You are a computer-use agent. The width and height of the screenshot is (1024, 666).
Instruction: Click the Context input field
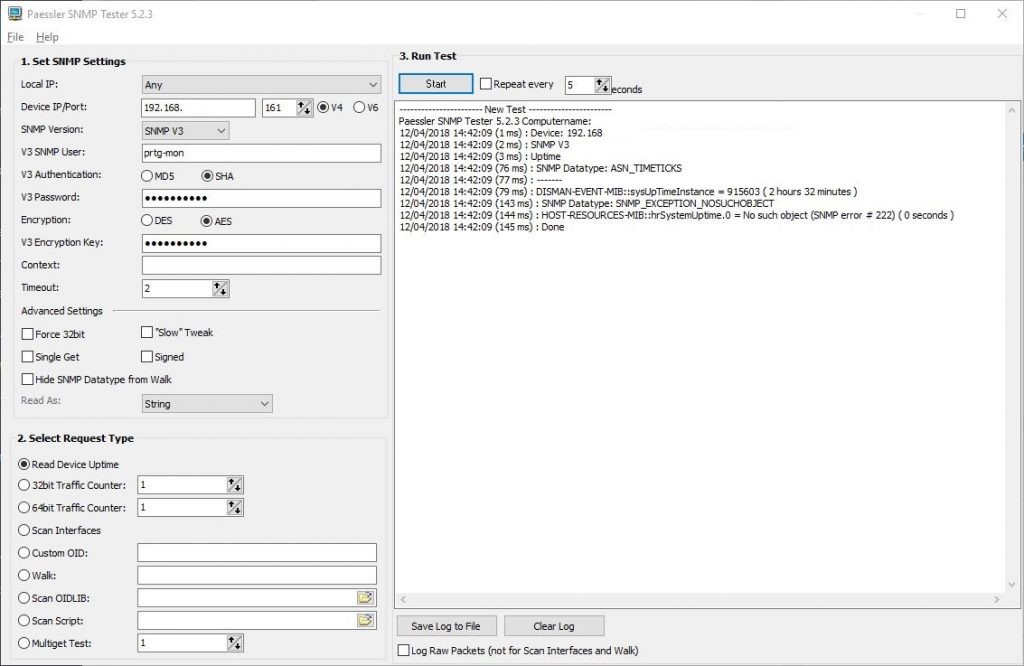click(x=261, y=265)
